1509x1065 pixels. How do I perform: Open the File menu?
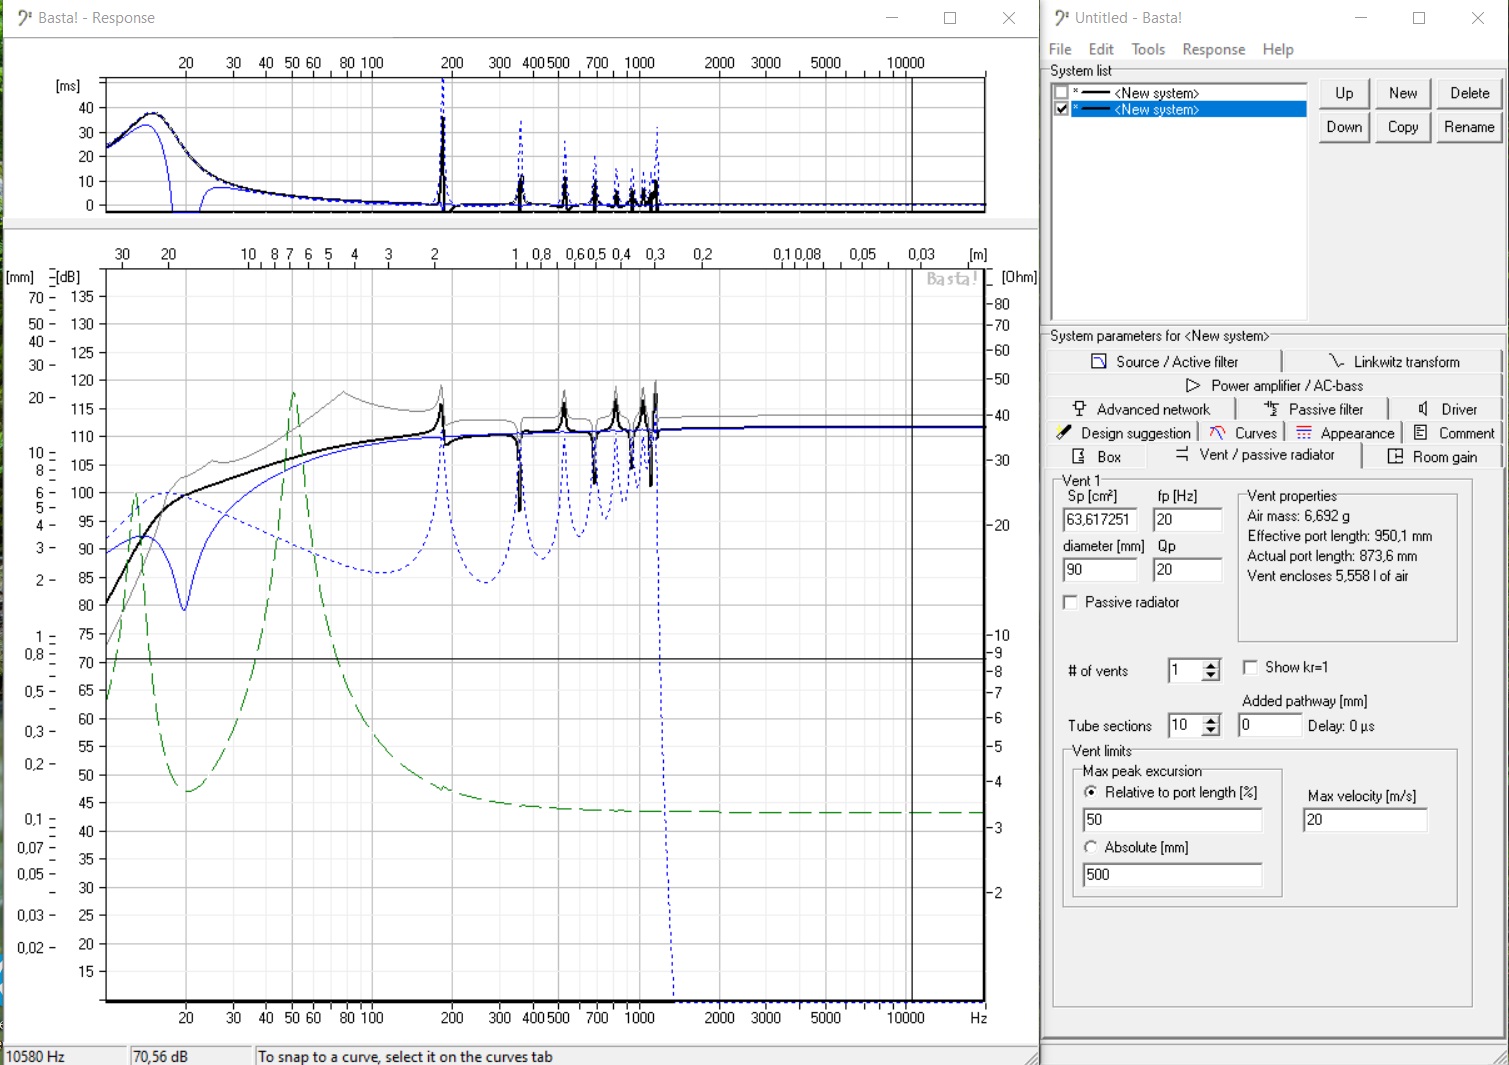[x=1060, y=49]
